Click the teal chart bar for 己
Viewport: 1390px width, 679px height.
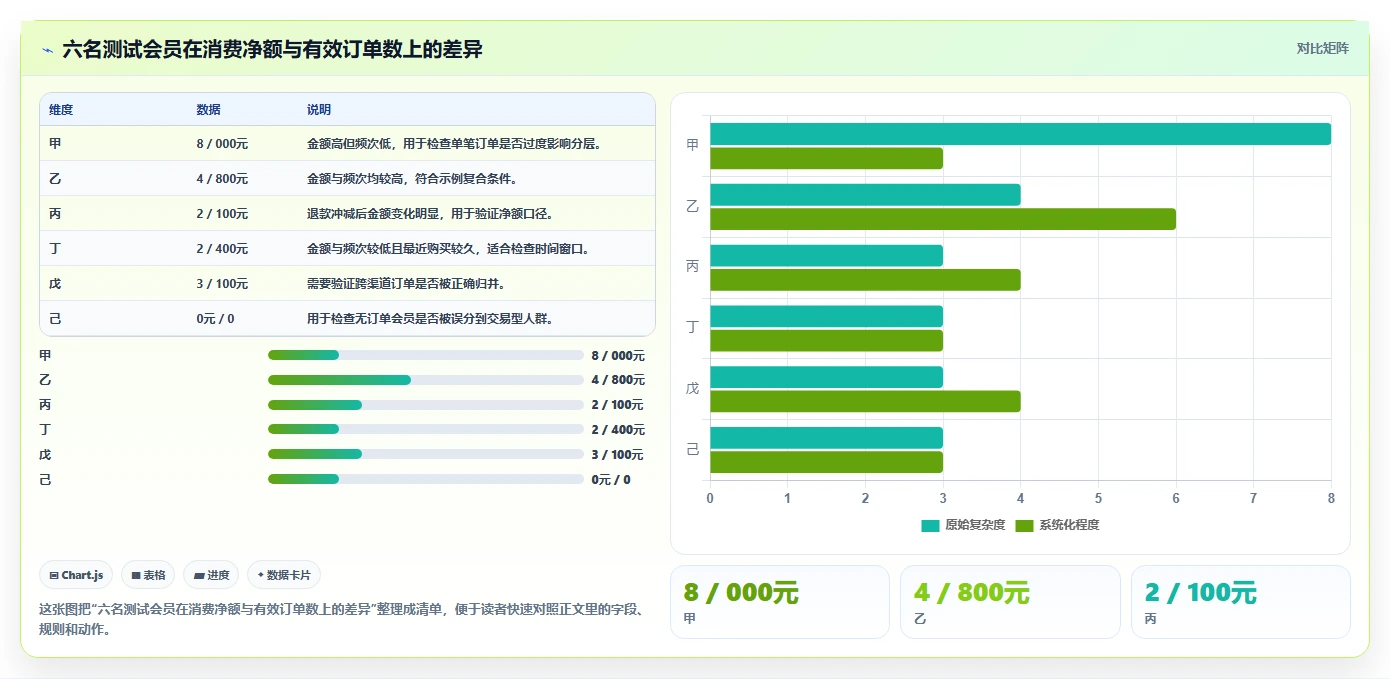(826, 438)
